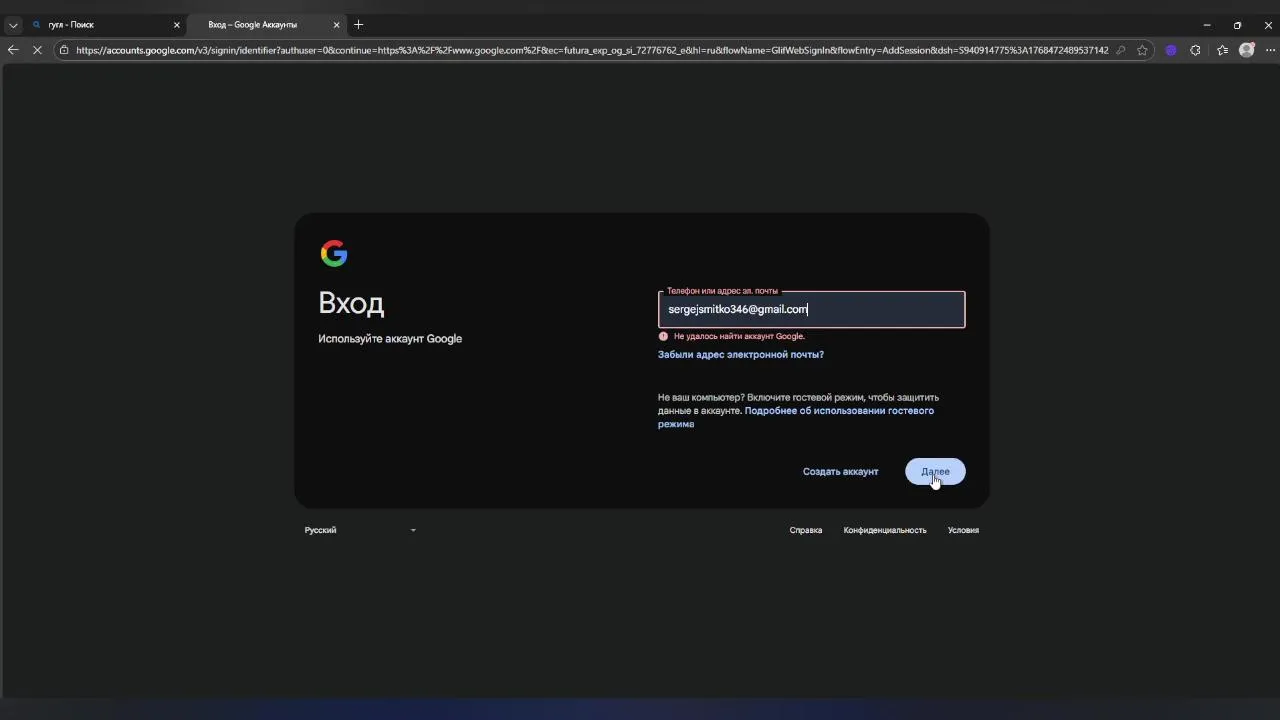The image size is (1280, 720).
Task: Open the browser profile avatar
Action: (1246, 50)
